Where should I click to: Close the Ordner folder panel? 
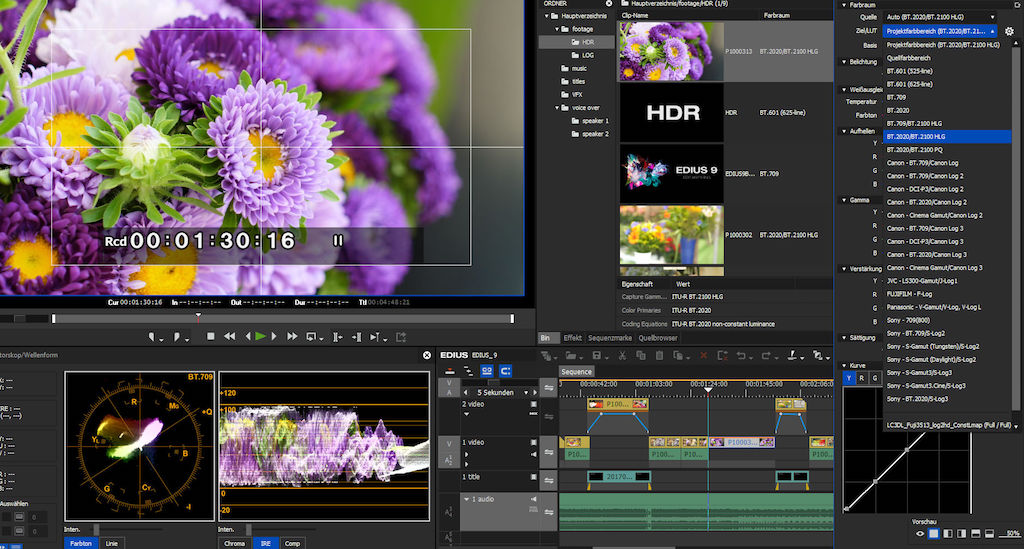pyautogui.click(x=609, y=3)
